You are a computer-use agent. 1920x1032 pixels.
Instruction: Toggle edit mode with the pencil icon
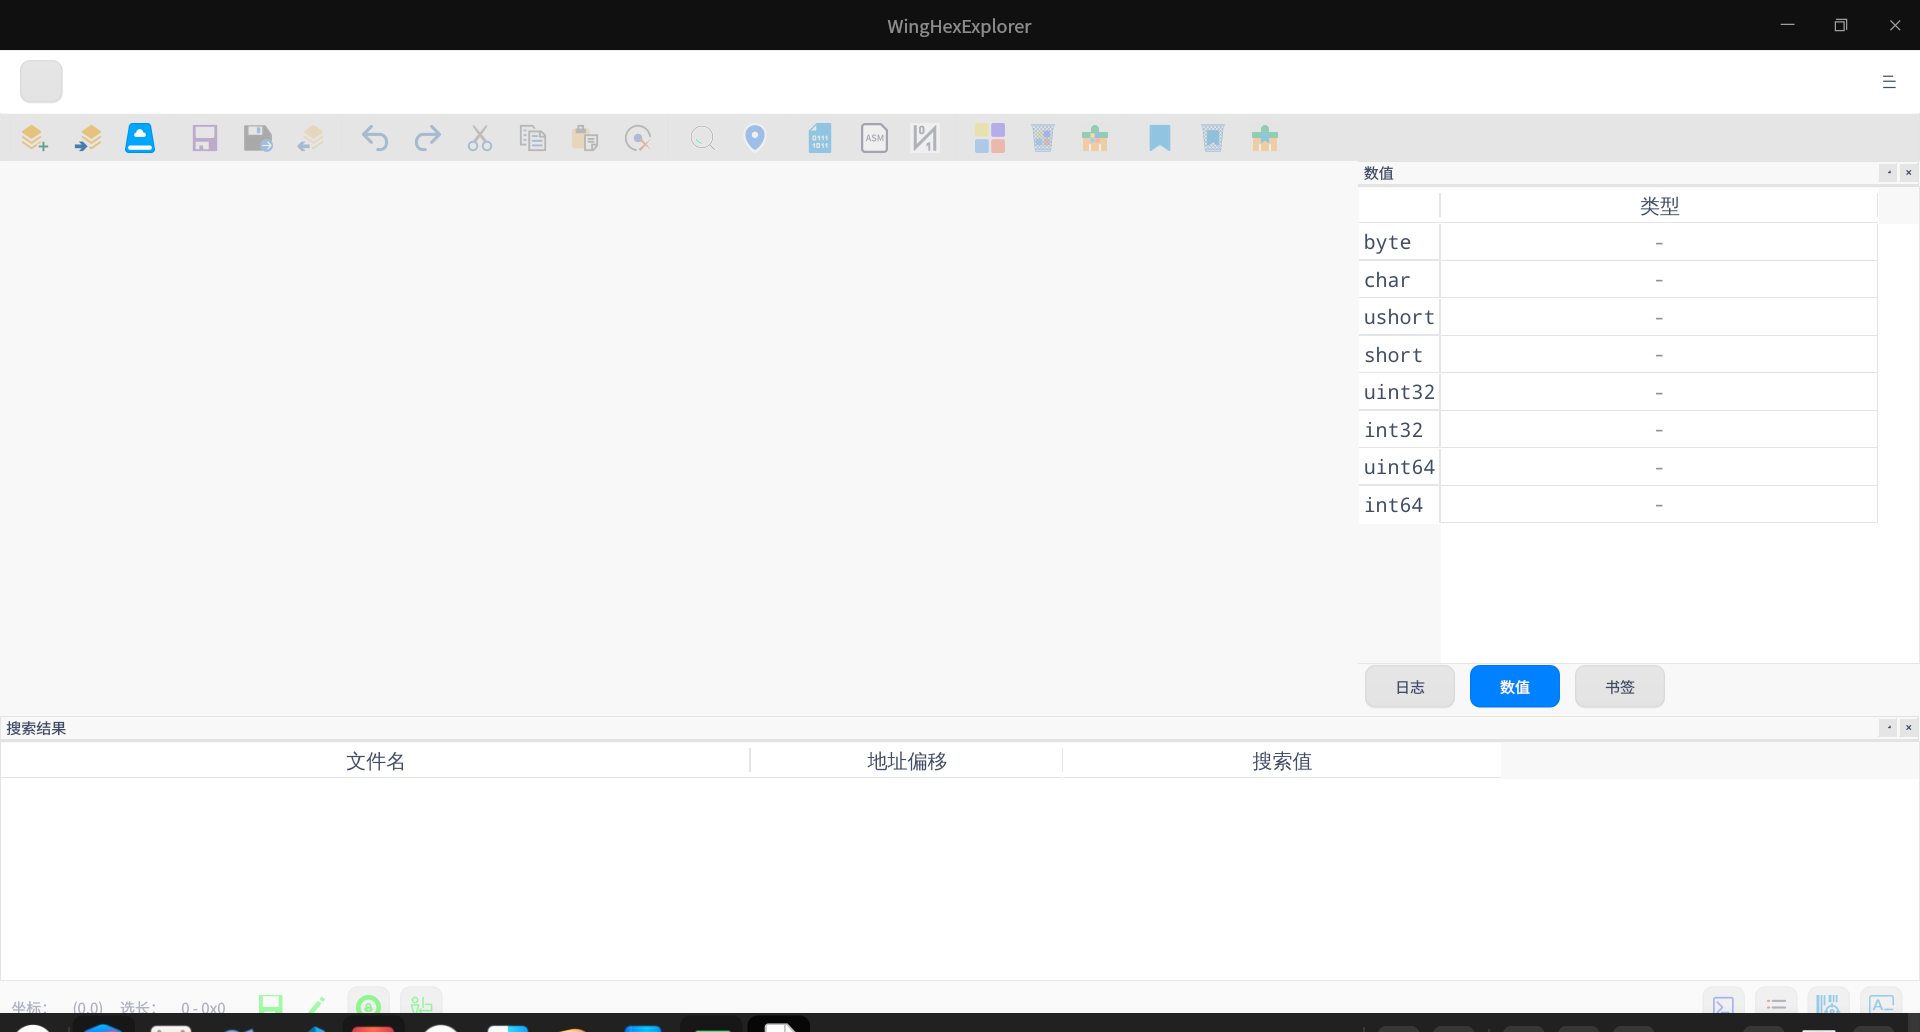tap(316, 1005)
